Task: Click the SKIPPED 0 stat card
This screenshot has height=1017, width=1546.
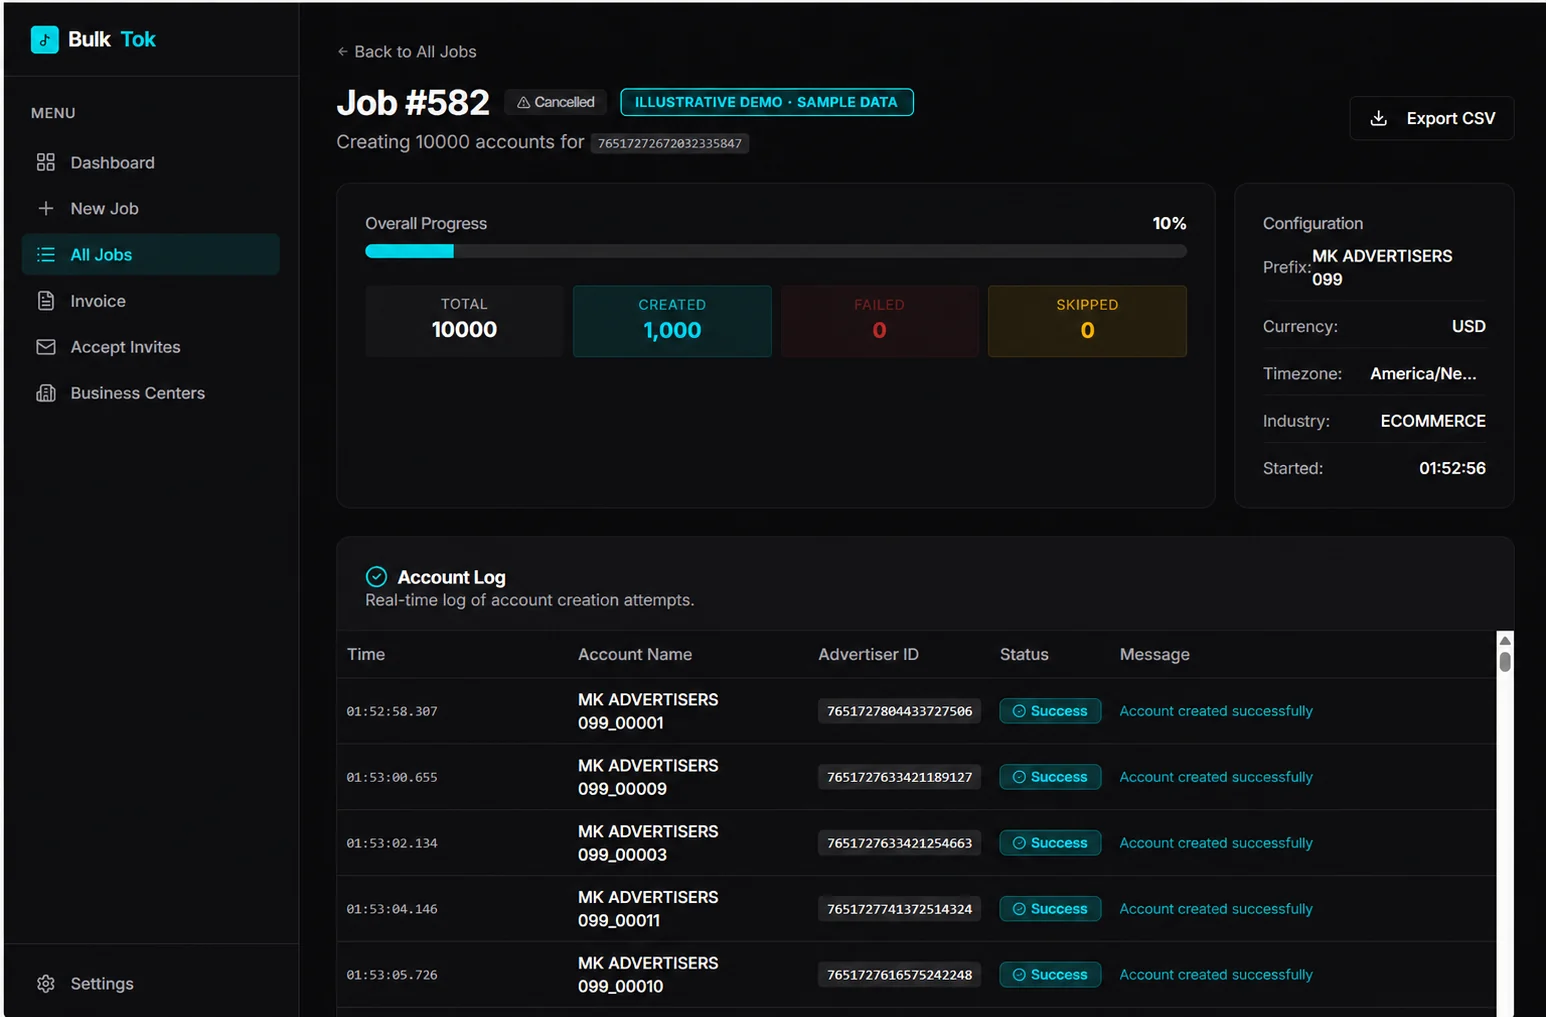Action: tap(1087, 321)
